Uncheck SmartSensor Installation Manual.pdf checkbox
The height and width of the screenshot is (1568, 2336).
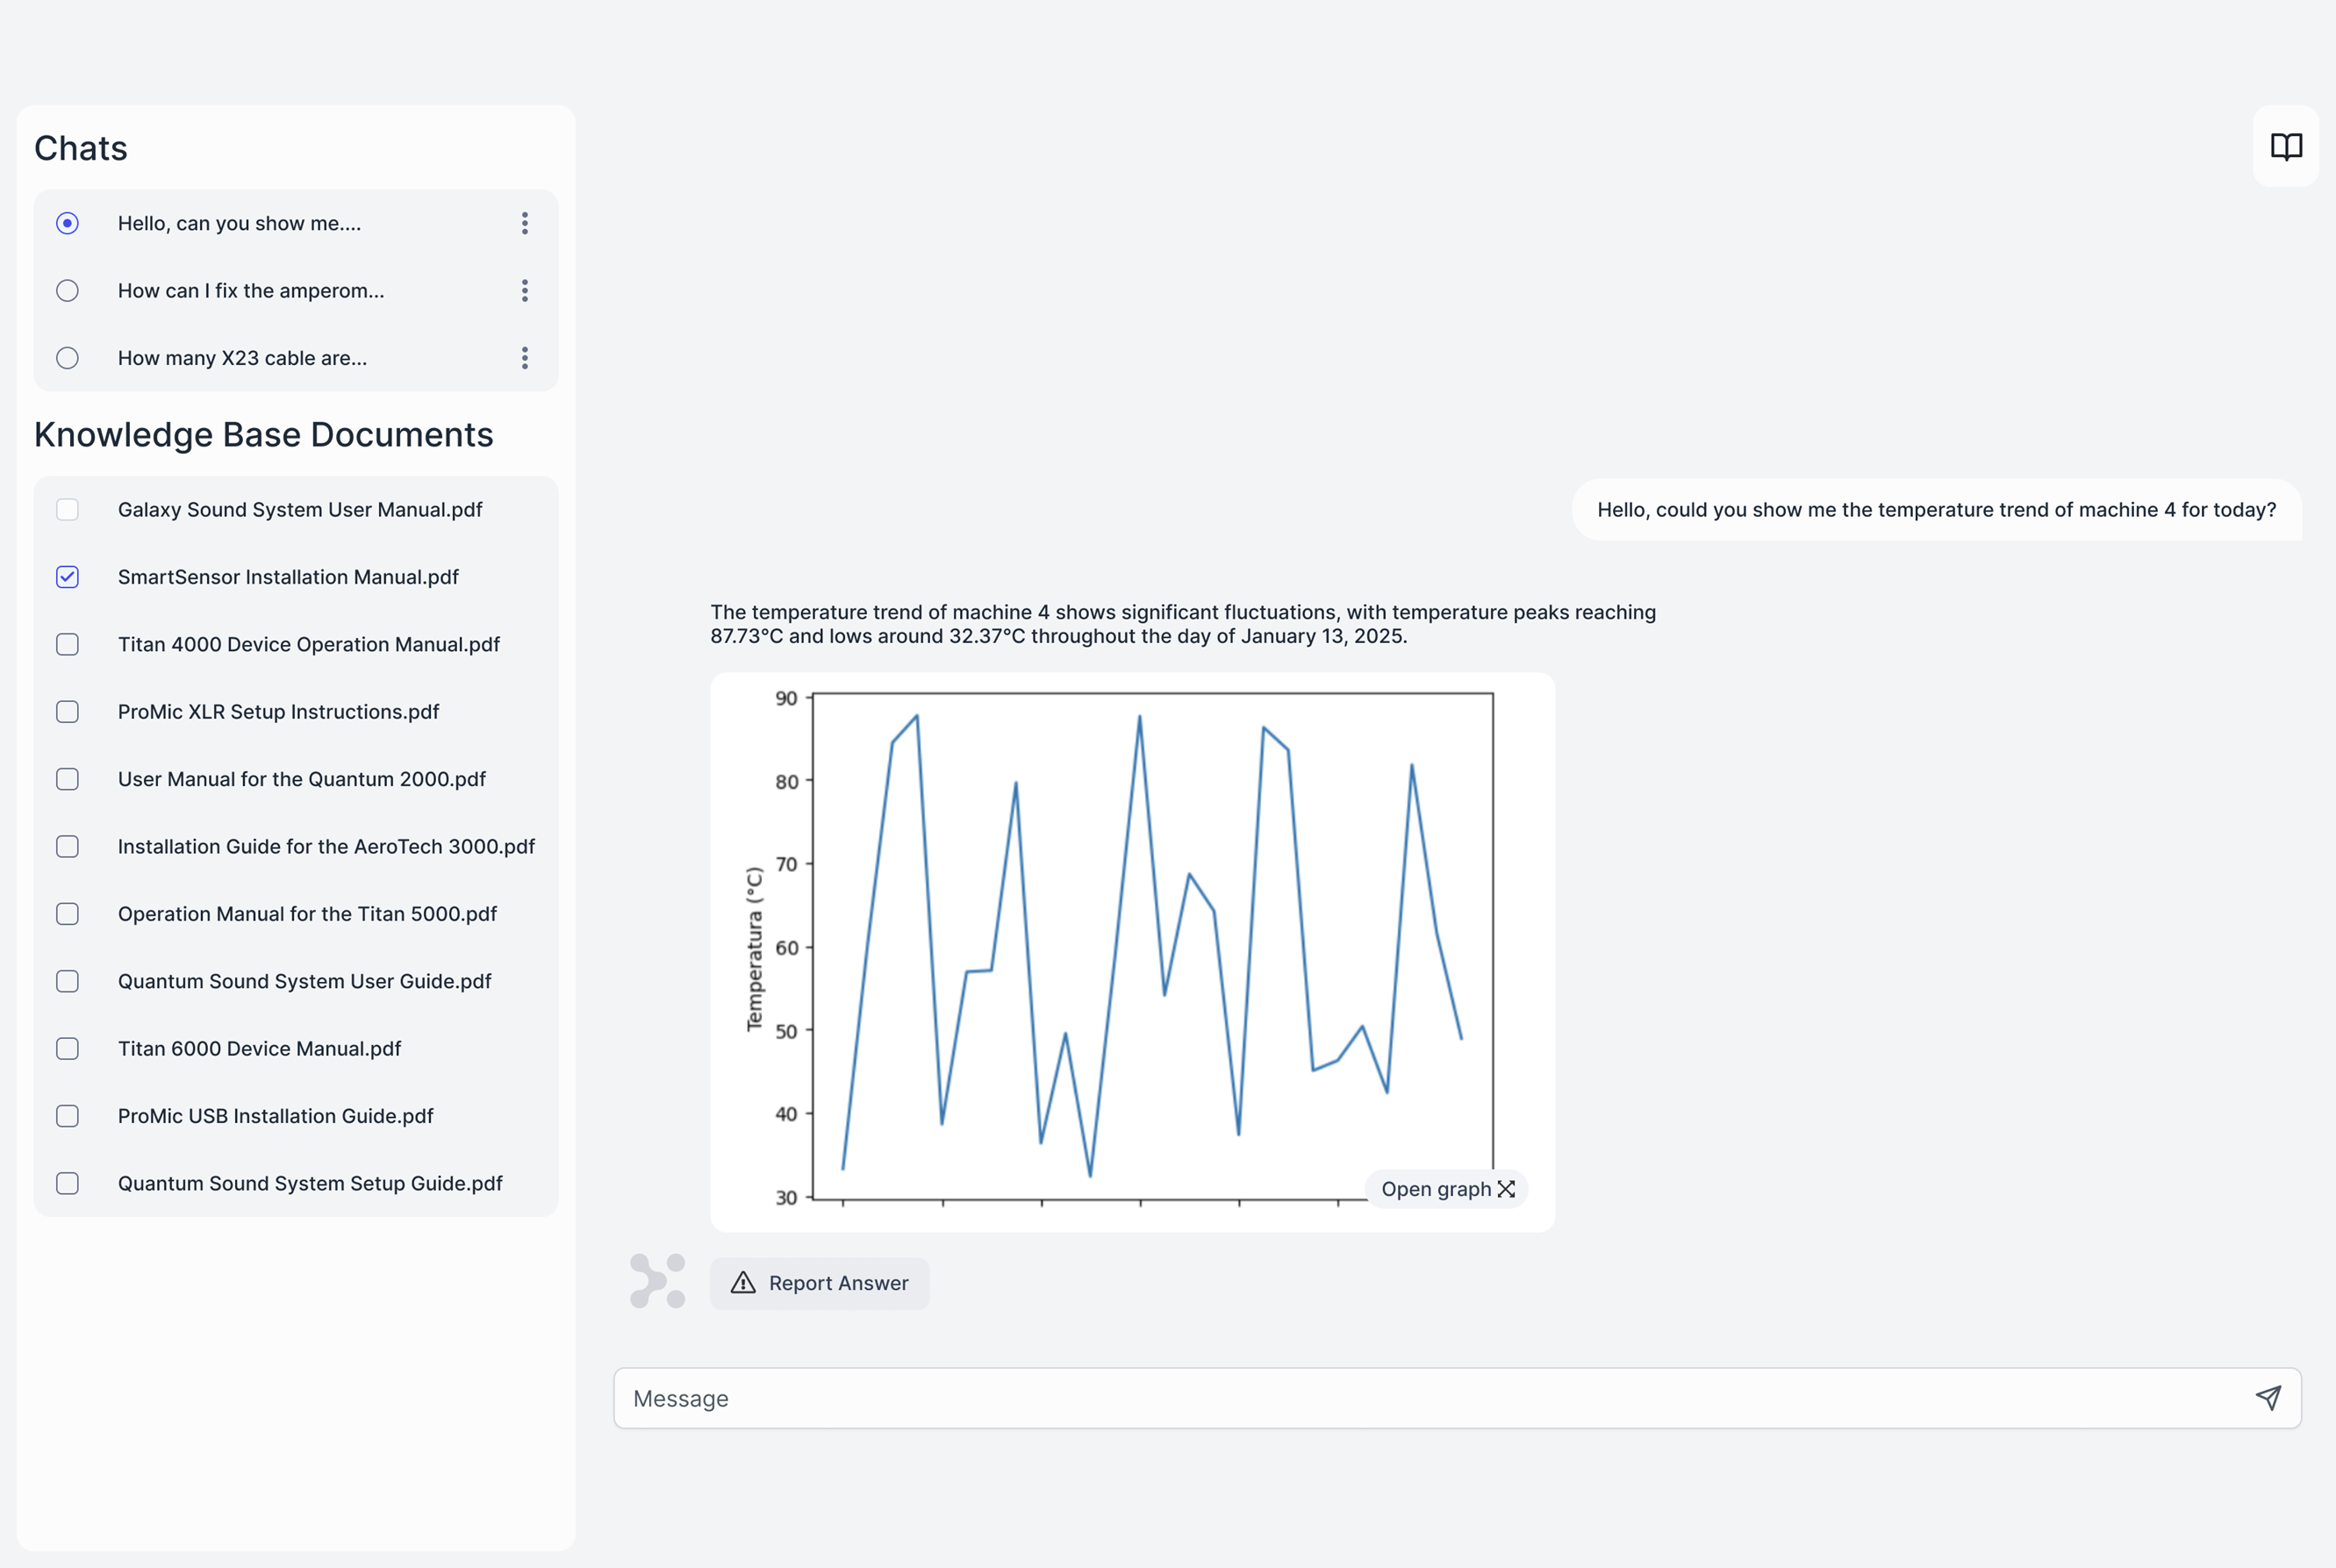[x=67, y=577]
